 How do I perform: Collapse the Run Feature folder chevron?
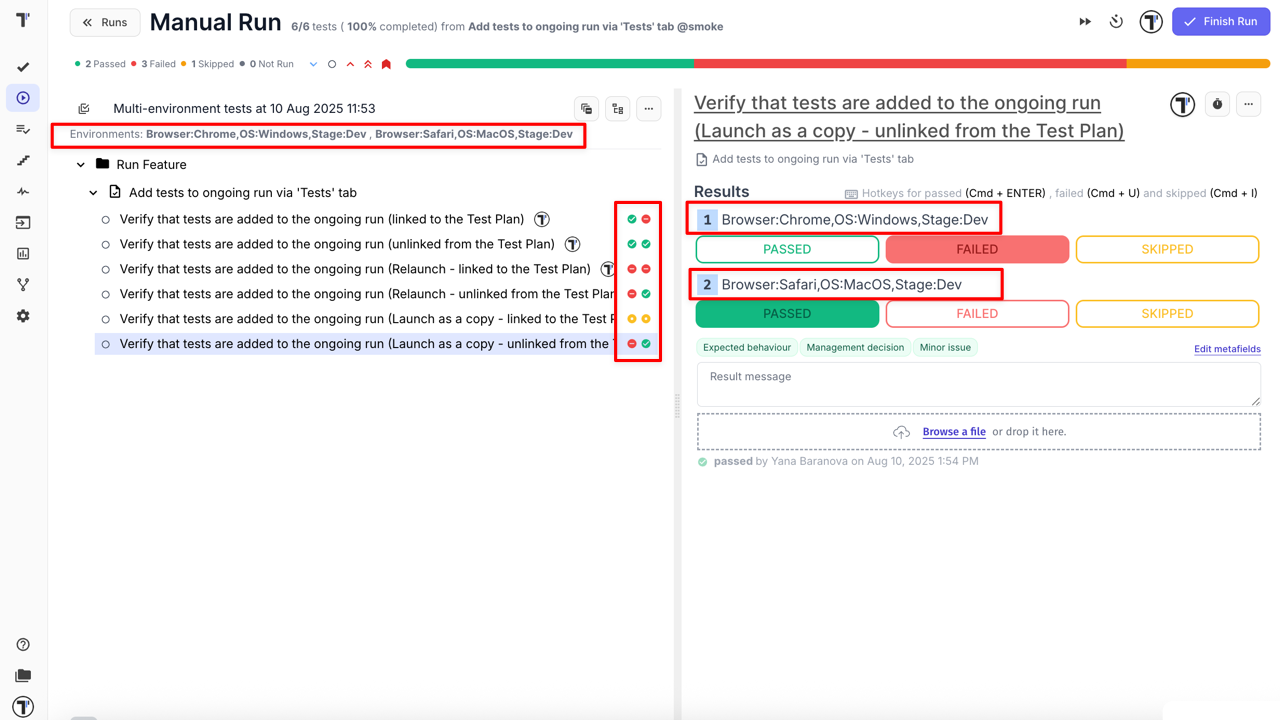(x=81, y=165)
